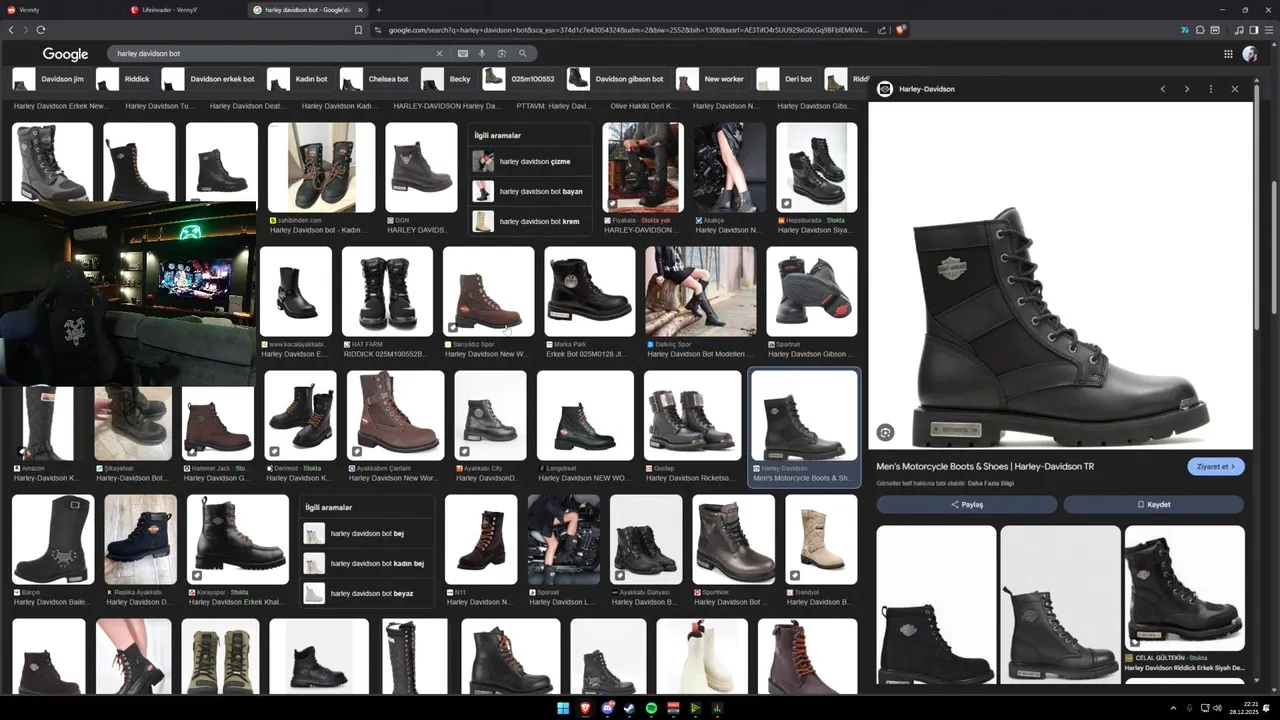Viewport: 1280px width, 720px height.
Task: Filter by Deri bot chip
Action: [x=786, y=79]
